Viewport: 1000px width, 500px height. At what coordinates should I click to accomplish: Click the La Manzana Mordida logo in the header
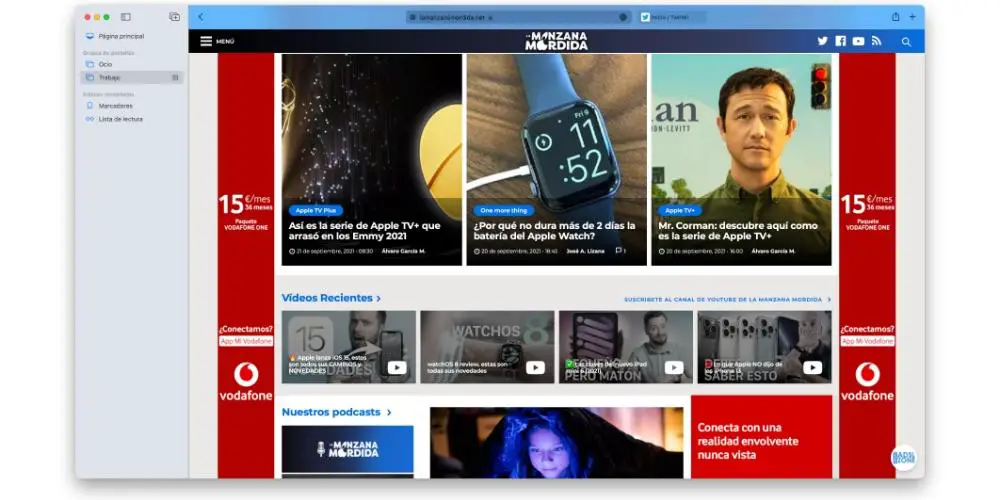click(556, 41)
